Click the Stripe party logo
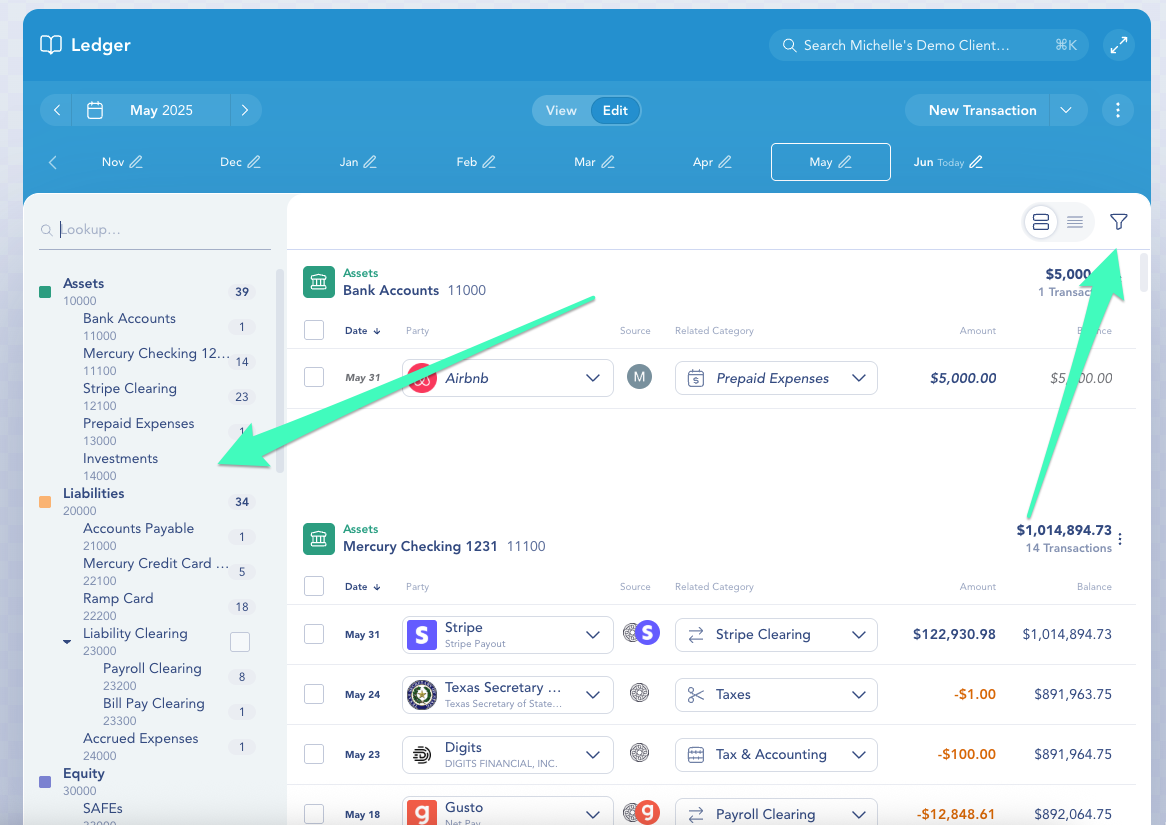The height and width of the screenshot is (825, 1166). 422,635
